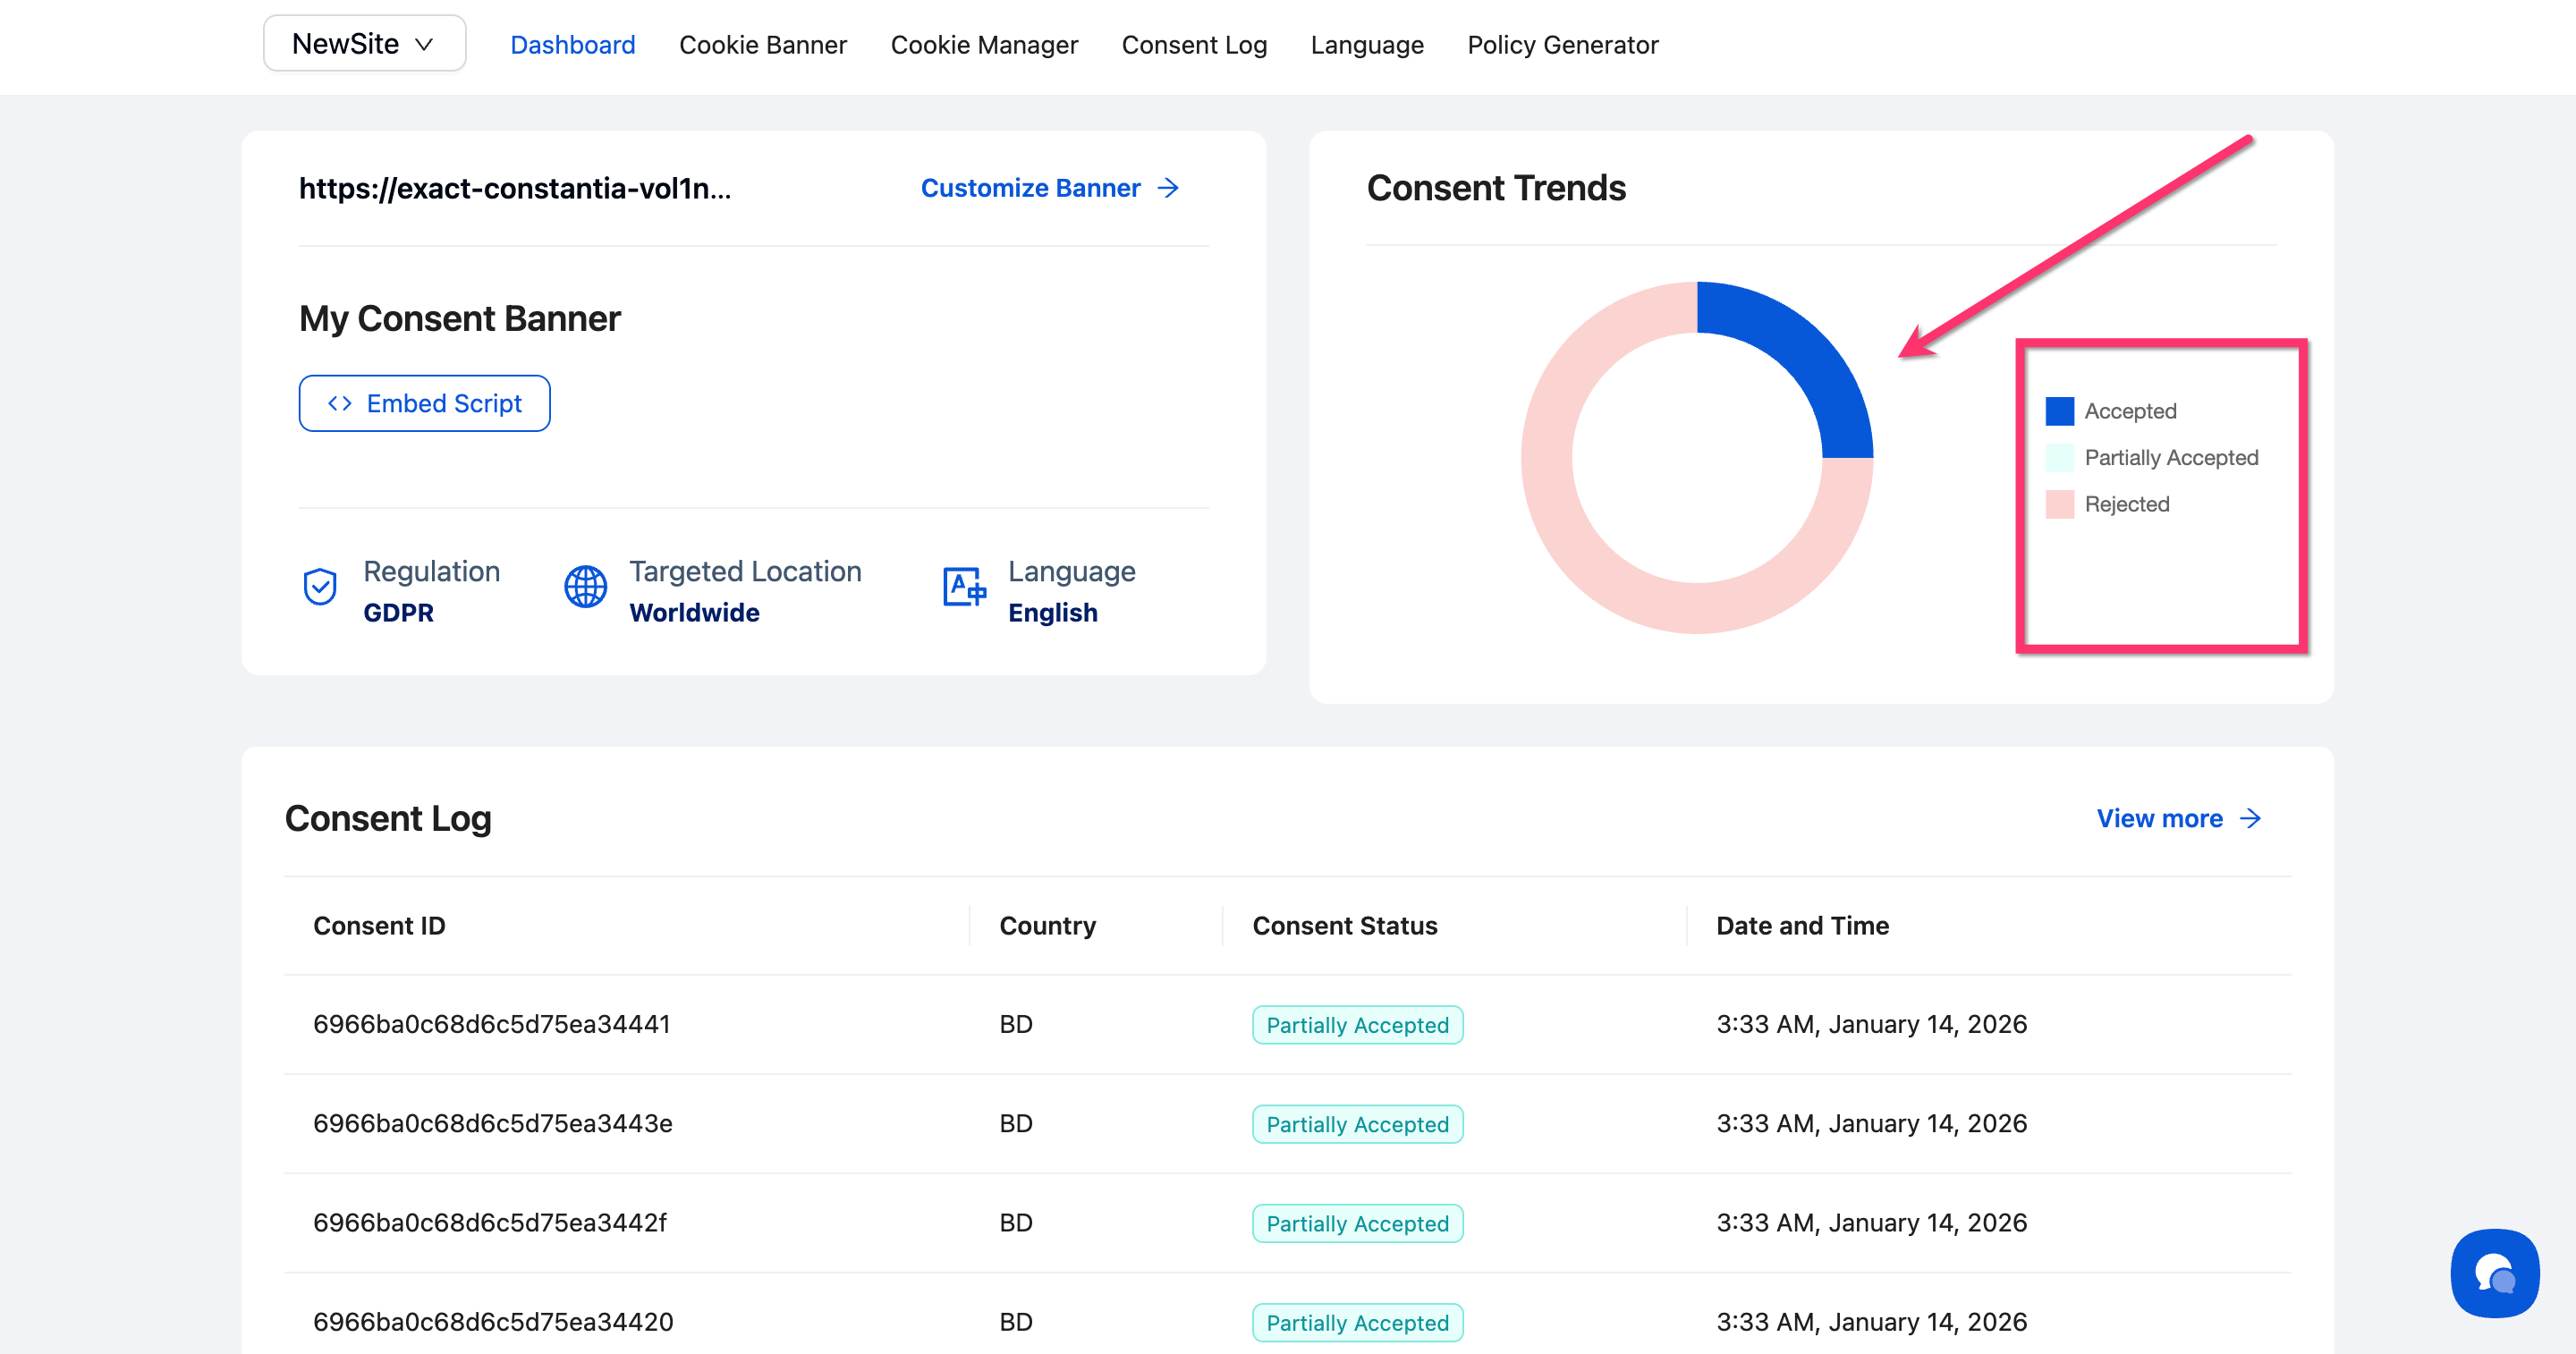Click the Embed Script button
This screenshot has width=2576, height=1354.
[424, 403]
